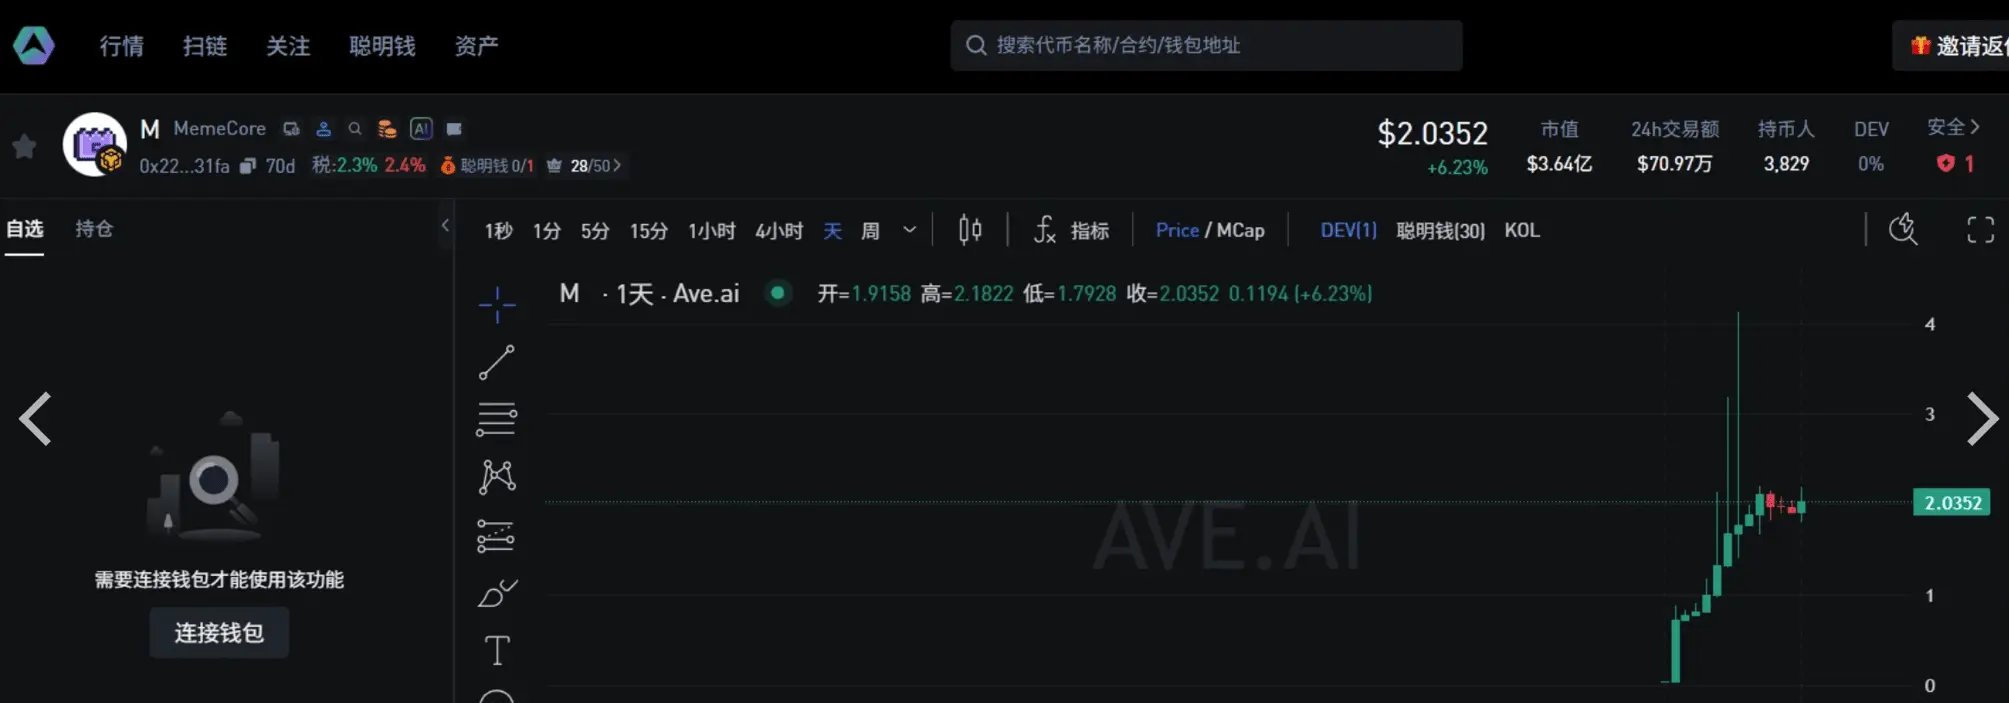Click the green status dot next to Ave.ai
Screen dimensions: 2009x703
click(x=777, y=293)
